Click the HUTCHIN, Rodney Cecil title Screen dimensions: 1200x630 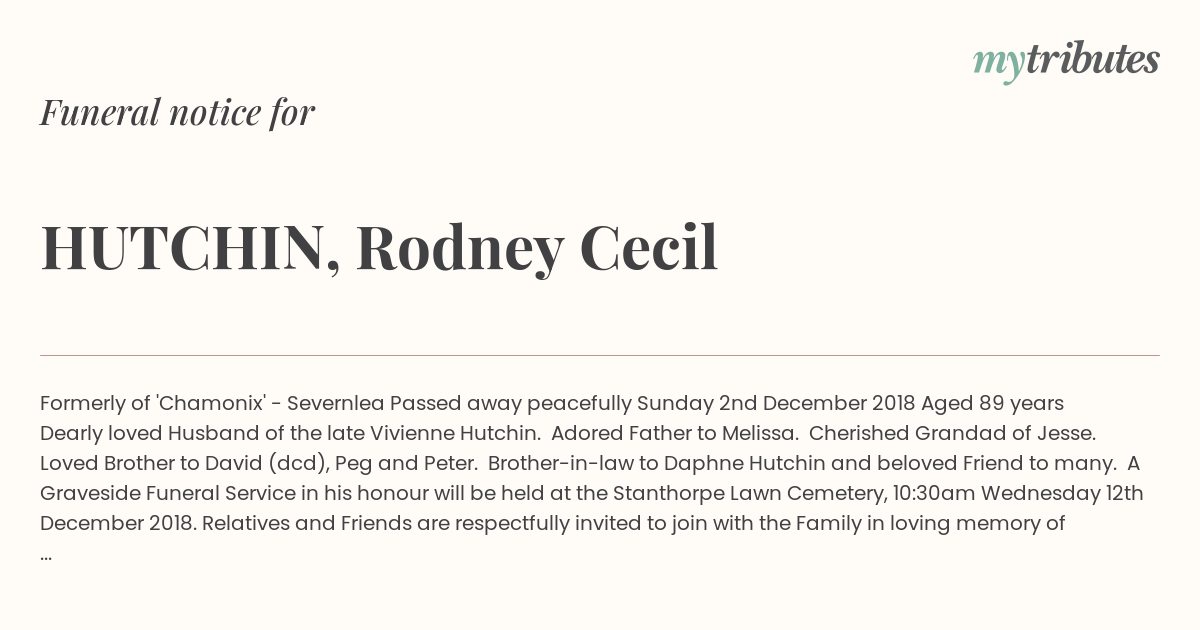click(x=379, y=248)
